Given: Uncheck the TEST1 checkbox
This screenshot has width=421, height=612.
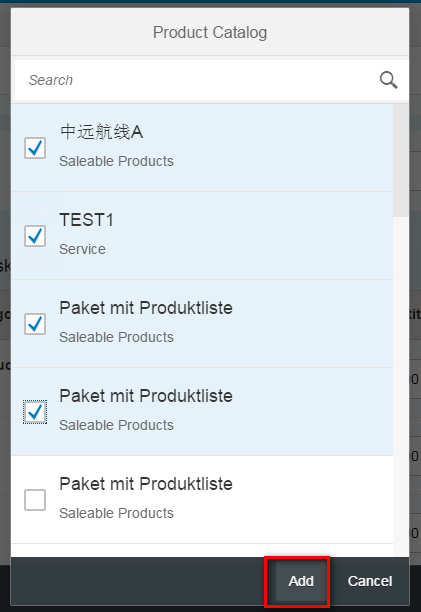Looking at the screenshot, I should 35,236.
